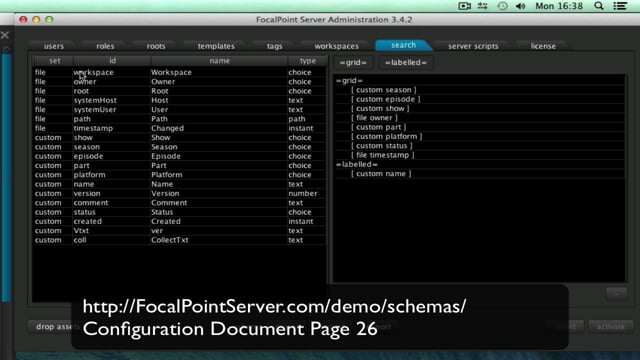Open Notification Center list icon
This screenshot has width=640, height=360.
(620, 6)
